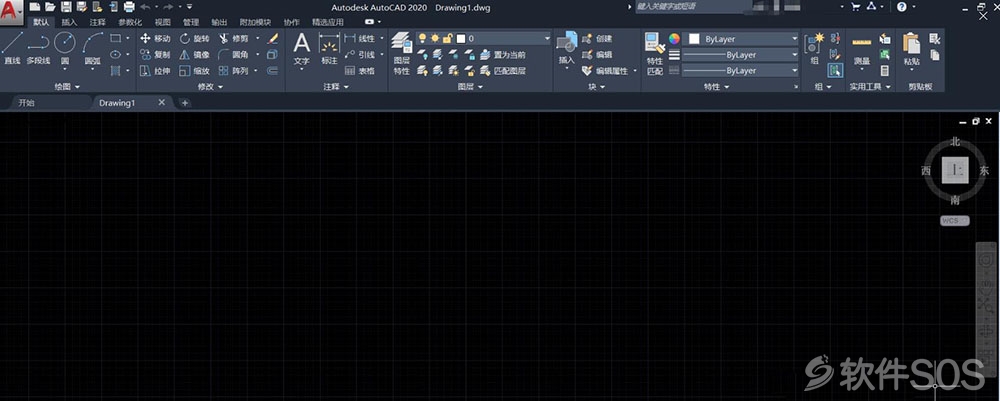Click the 拉伸 (Stretch) tool

click(x=155, y=71)
